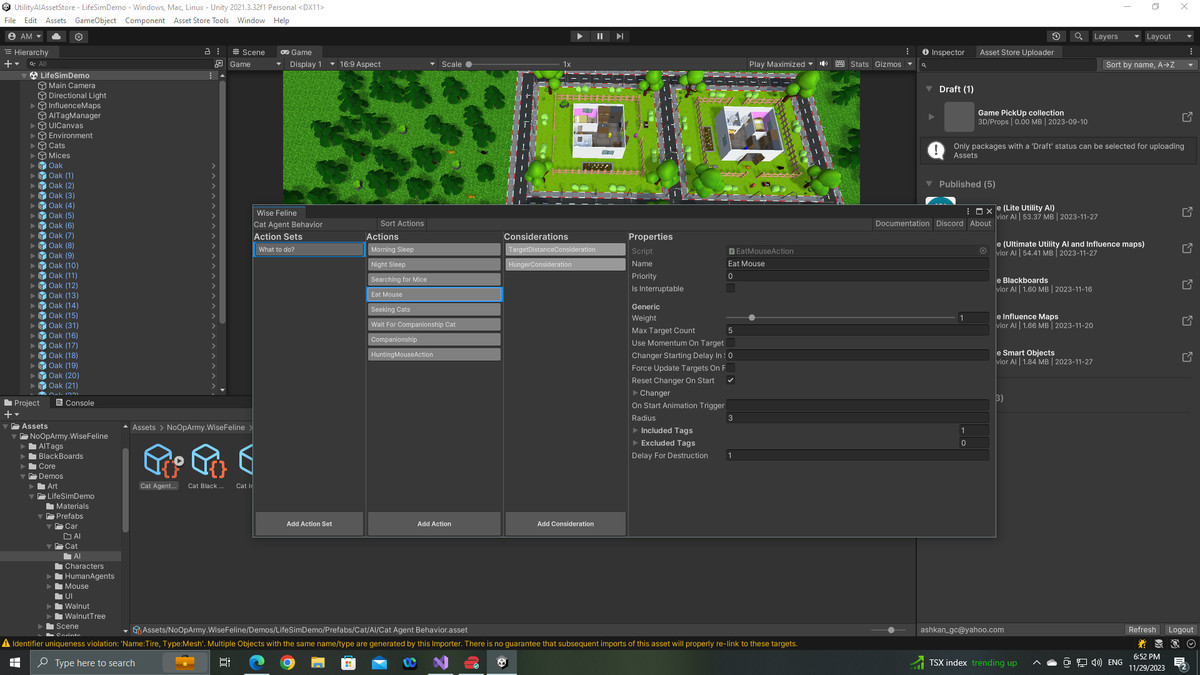1200x675 pixels.
Task: Adjust Project icon size slider
Action: tap(891, 630)
